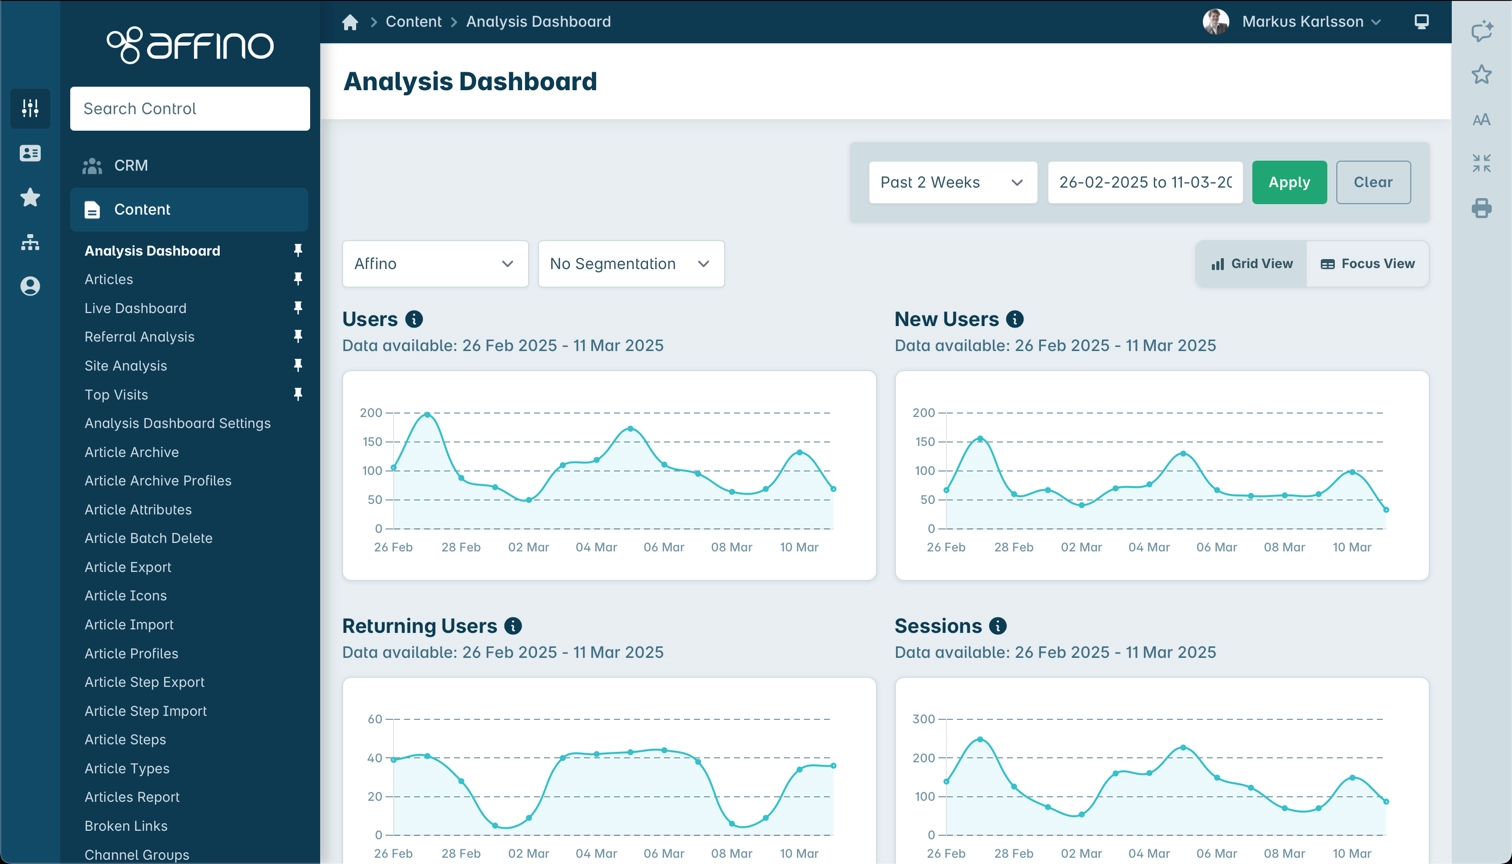1512x864 pixels.
Task: Open Live Dashboard in the sidebar menu
Action: point(135,308)
